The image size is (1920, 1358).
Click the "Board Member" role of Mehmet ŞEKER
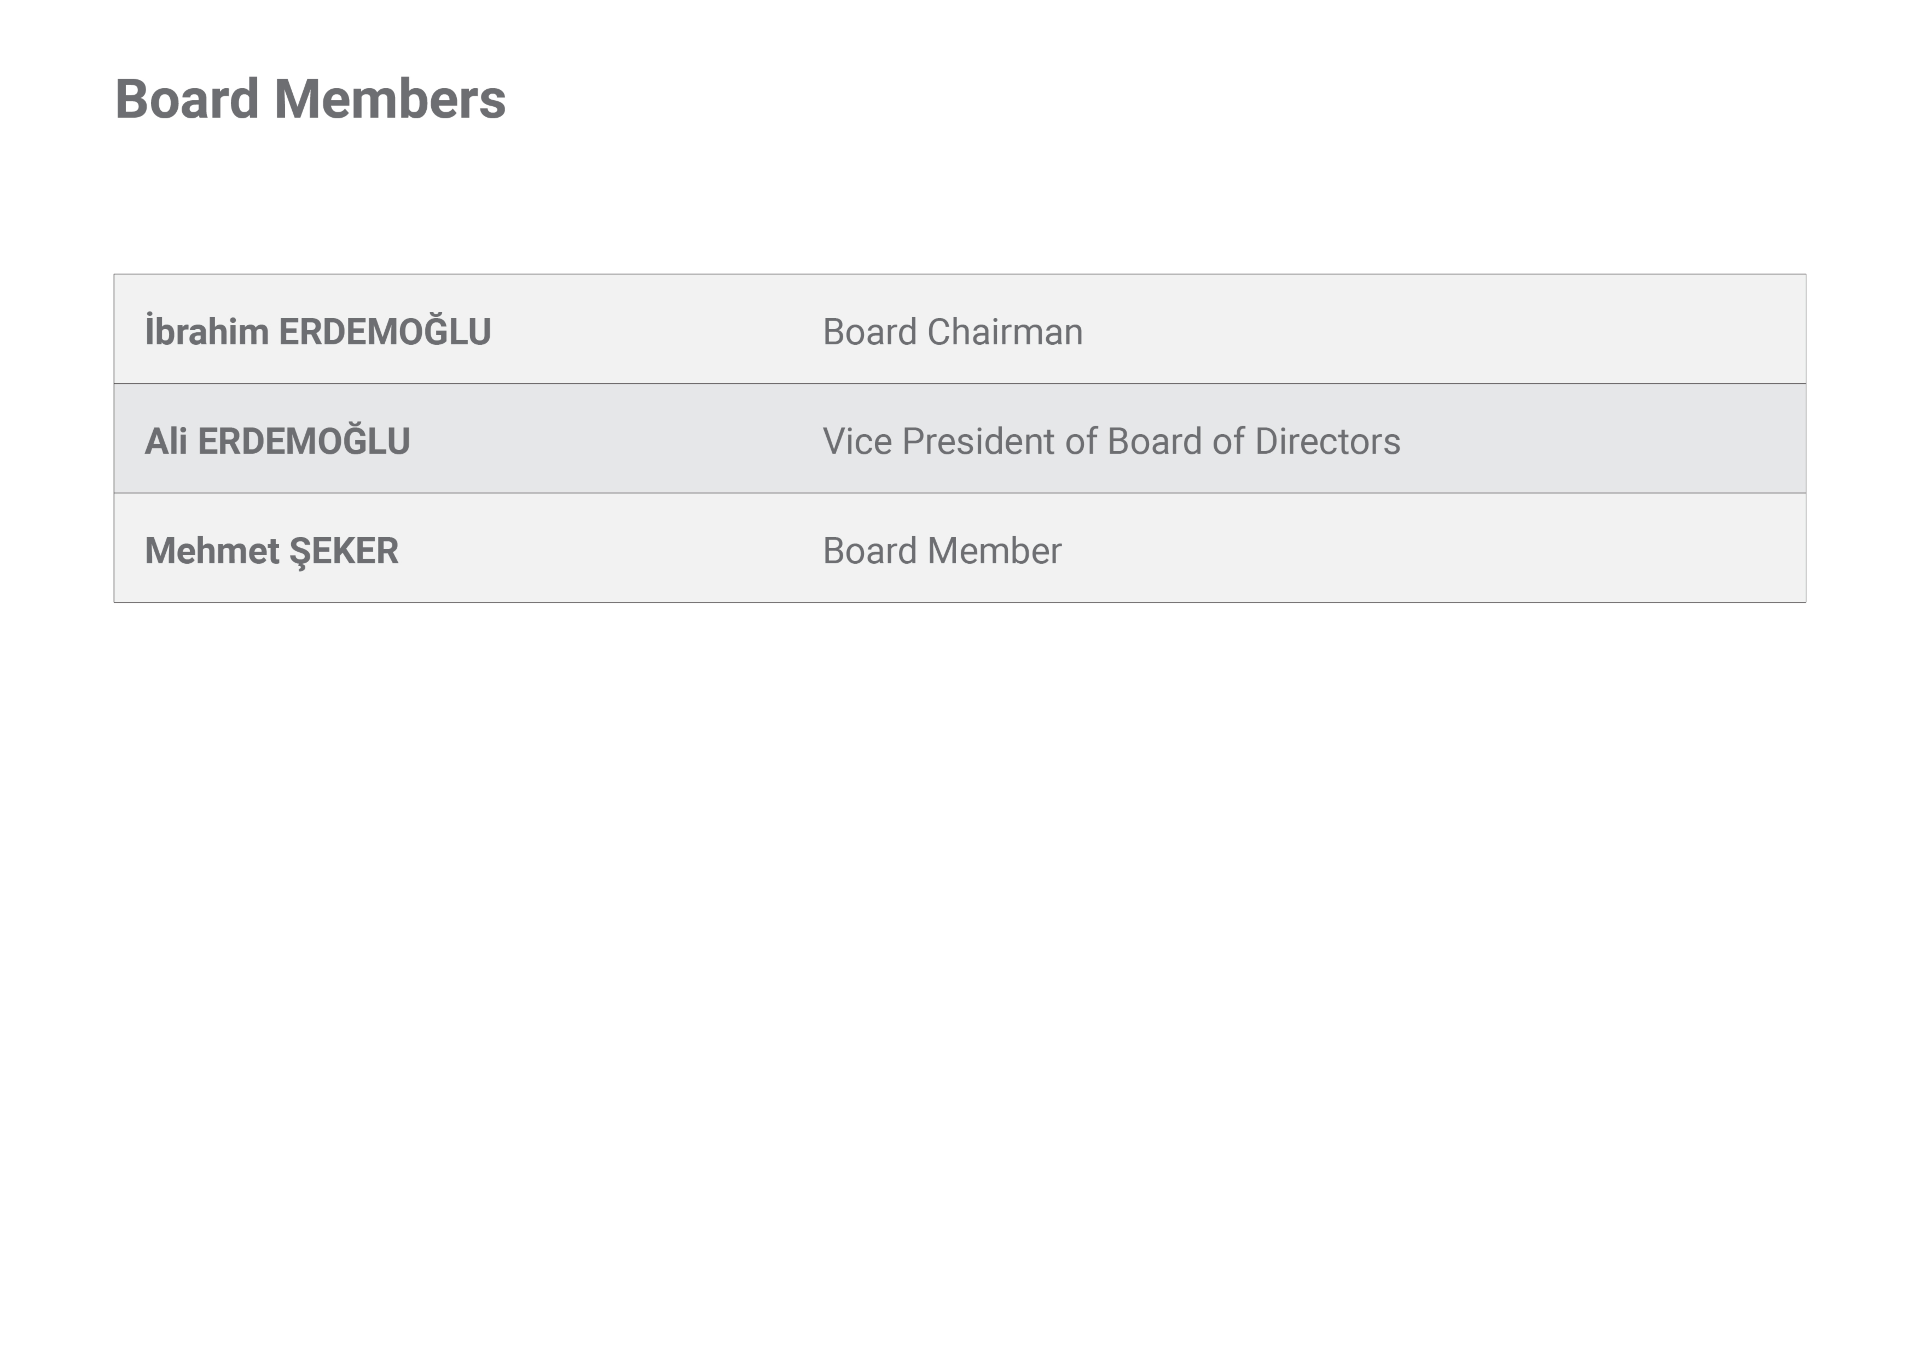click(x=942, y=551)
